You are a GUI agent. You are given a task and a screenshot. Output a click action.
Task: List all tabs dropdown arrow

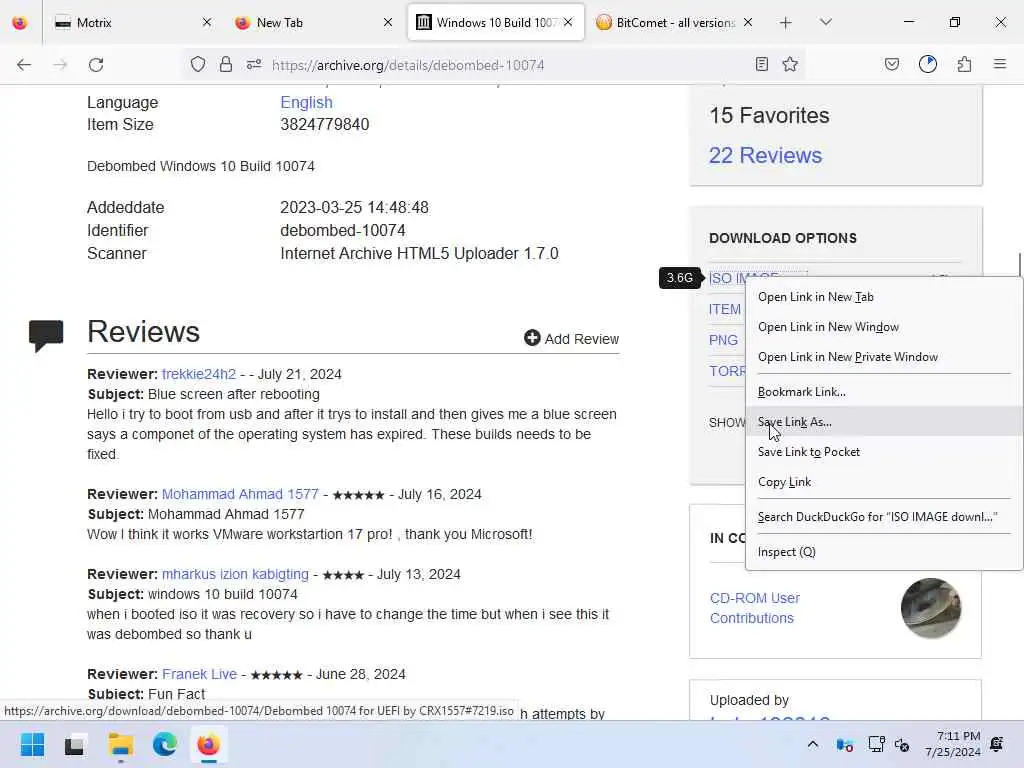[x=826, y=22]
